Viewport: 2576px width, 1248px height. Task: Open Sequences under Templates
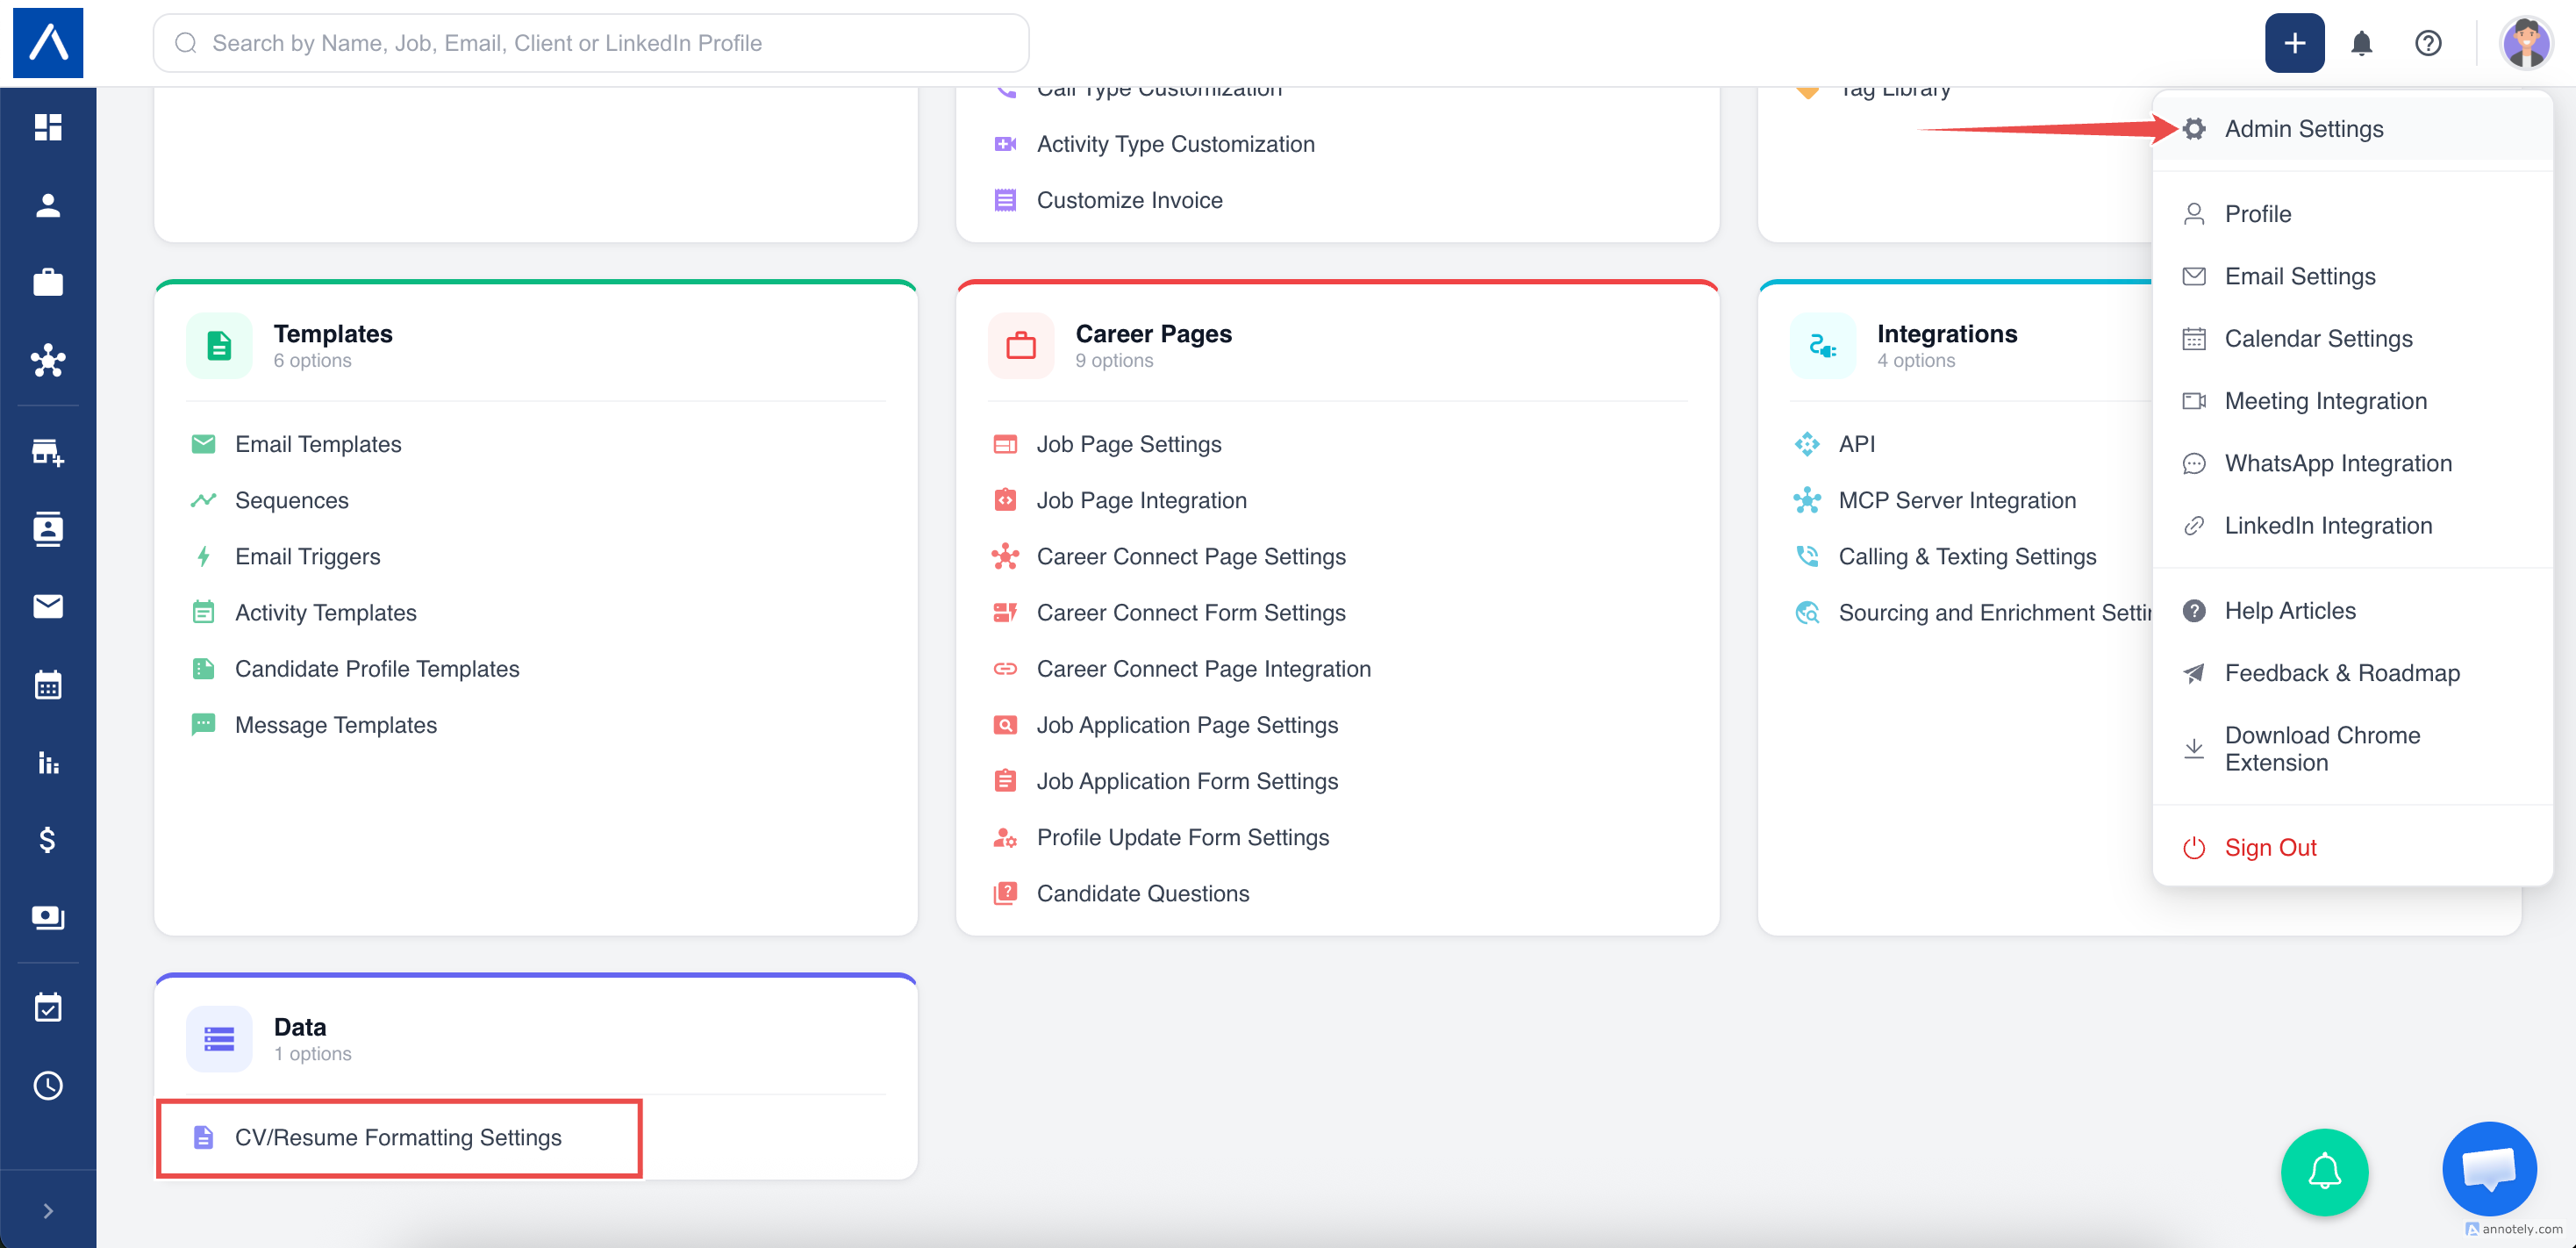tap(291, 500)
